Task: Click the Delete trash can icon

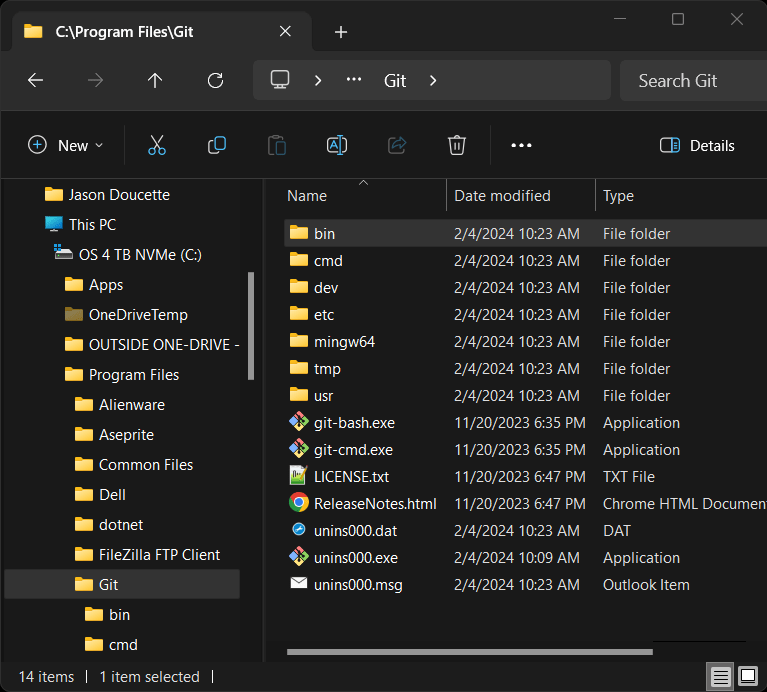Action: tap(456, 145)
